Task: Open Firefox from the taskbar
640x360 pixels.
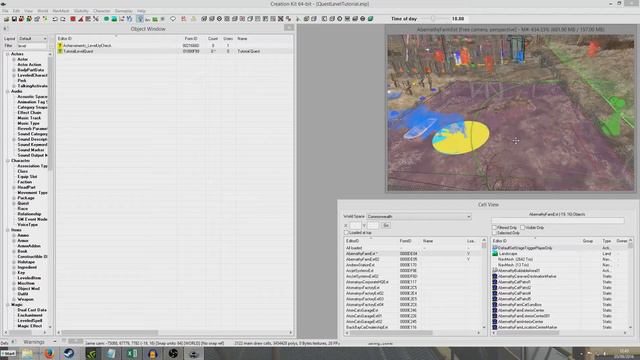Action: pos(49,353)
